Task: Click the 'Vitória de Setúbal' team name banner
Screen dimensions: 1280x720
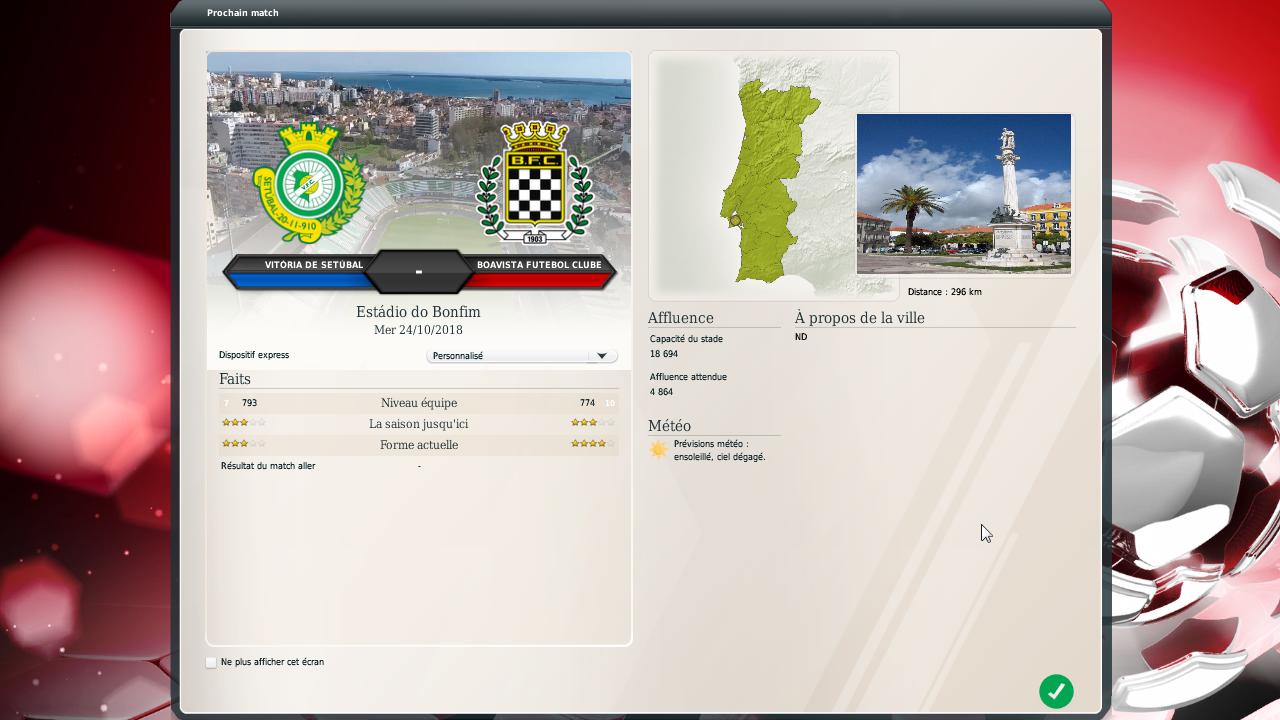Action: click(x=314, y=265)
